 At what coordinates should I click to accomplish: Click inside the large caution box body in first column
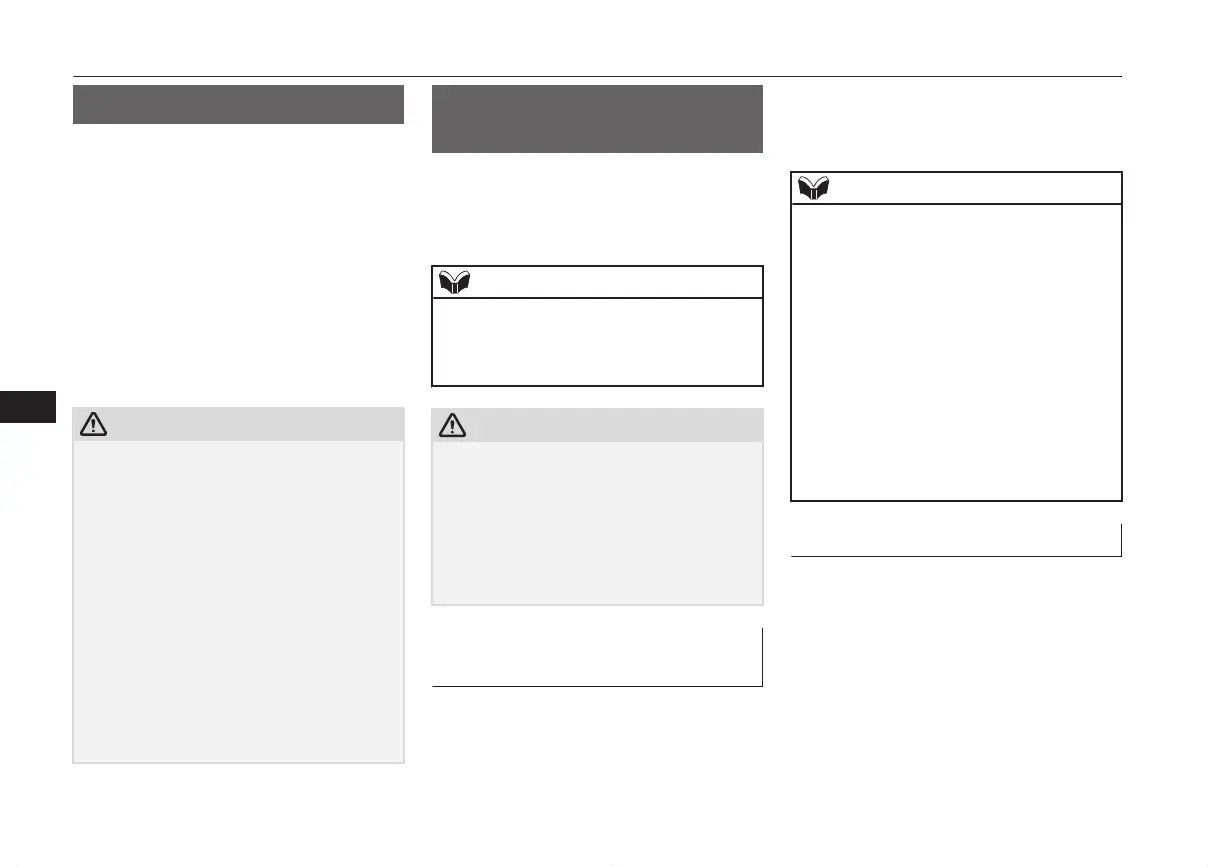(x=238, y=602)
